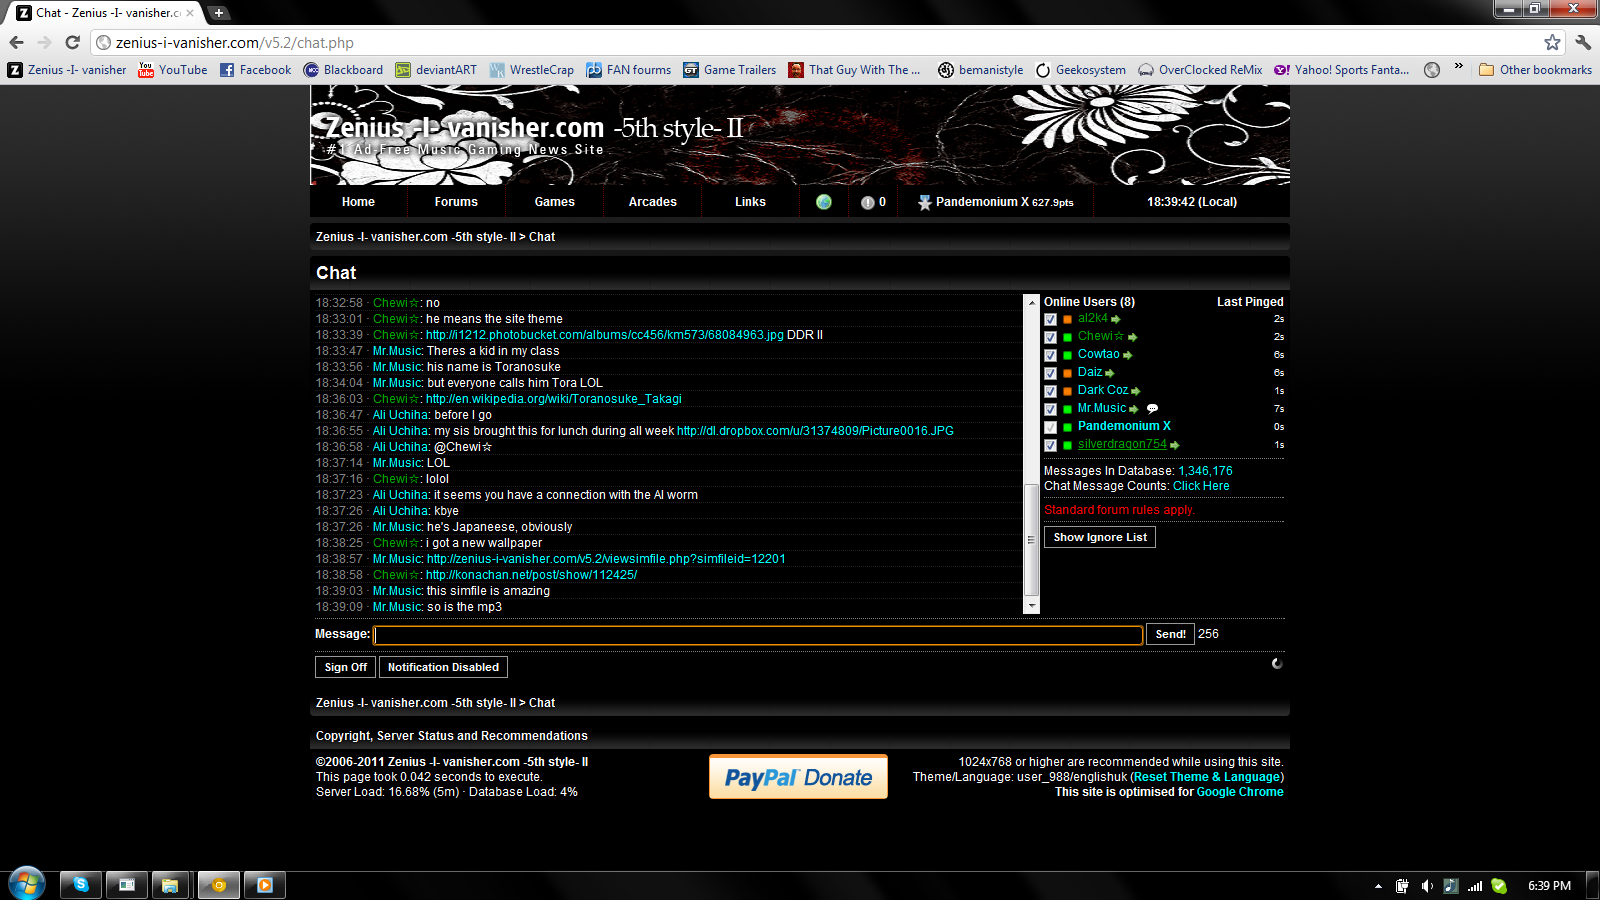Toggle the Notification Disabled button
Viewport: 1600px width, 900px height.
tap(443, 667)
